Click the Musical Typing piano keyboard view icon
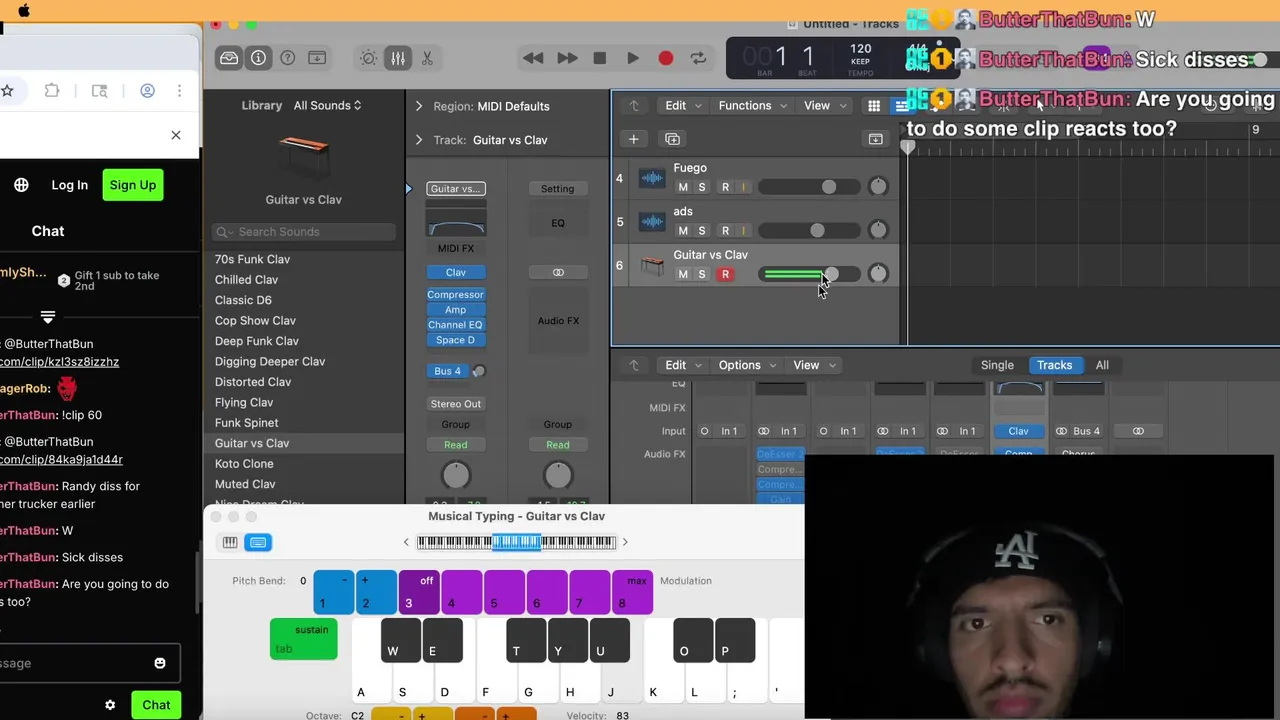The image size is (1280, 720). click(230, 542)
